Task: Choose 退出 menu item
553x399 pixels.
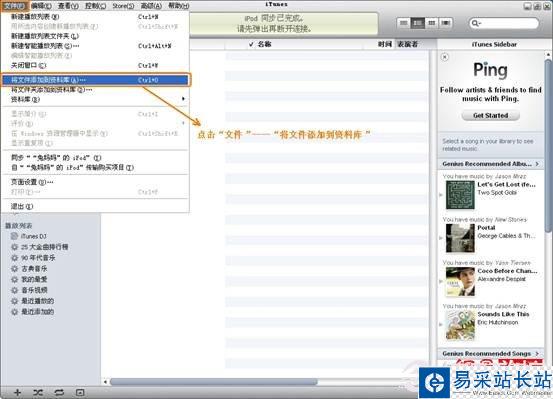Action: (x=95, y=206)
